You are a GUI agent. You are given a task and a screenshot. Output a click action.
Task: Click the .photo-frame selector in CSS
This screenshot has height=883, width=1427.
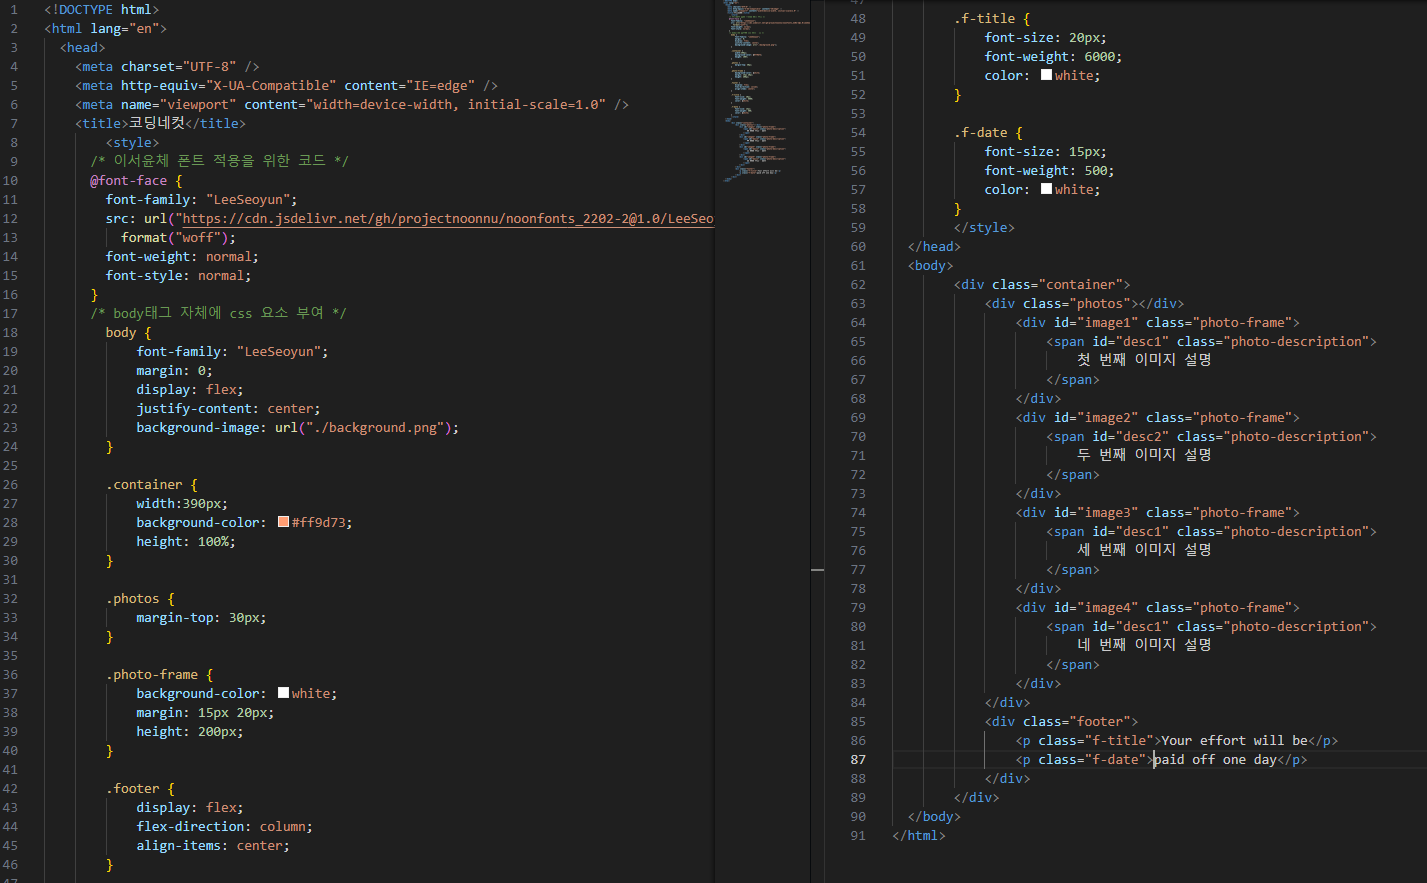pyautogui.click(x=152, y=674)
